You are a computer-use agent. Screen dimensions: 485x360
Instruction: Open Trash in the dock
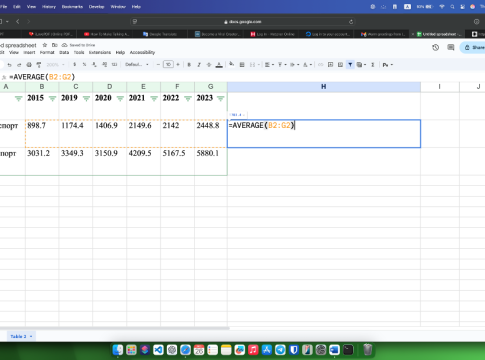point(368,350)
